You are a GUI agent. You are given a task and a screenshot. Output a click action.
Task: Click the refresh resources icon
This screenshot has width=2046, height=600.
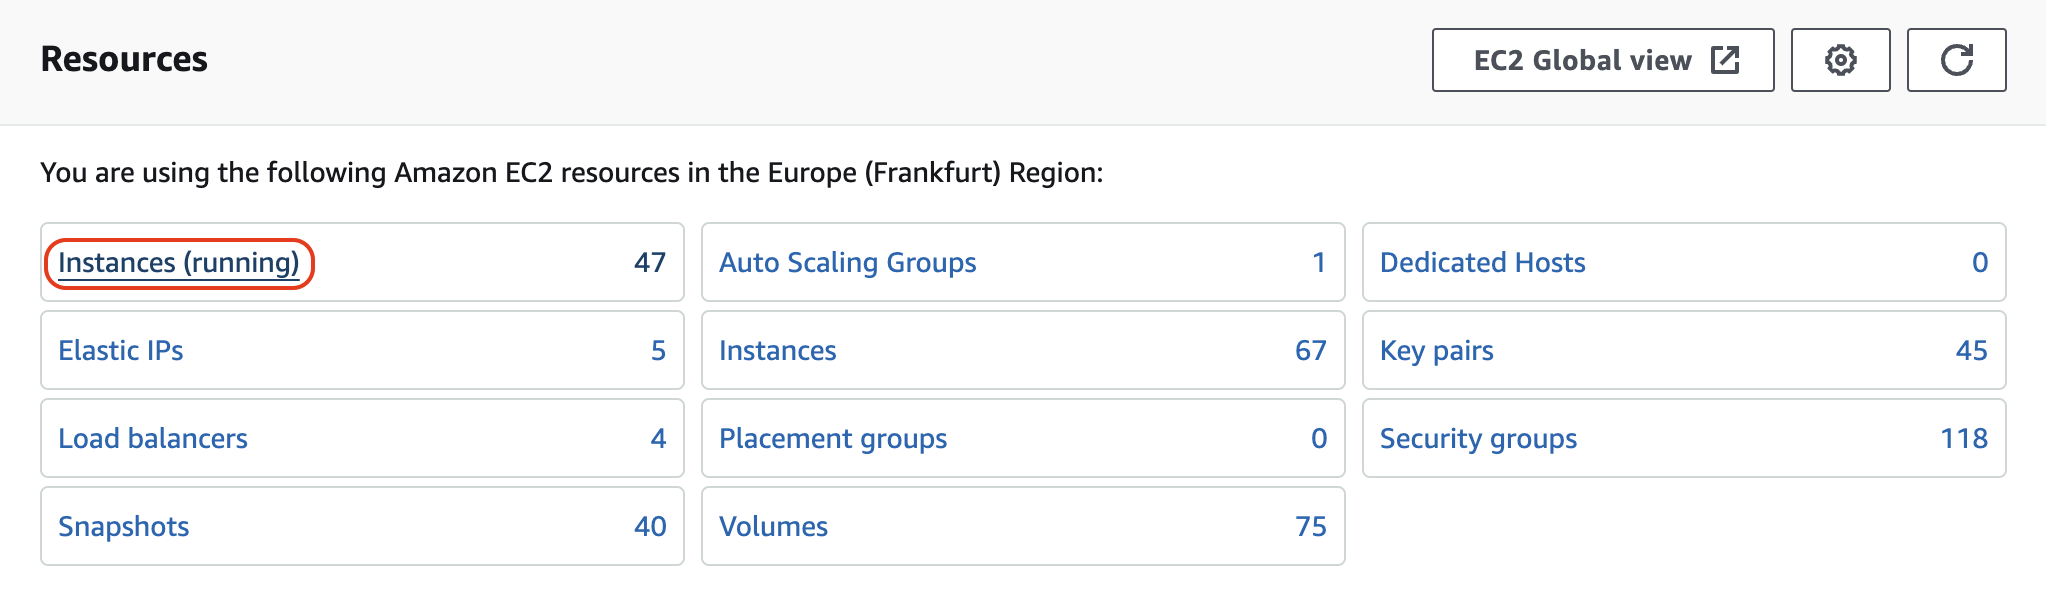pos(1956,60)
